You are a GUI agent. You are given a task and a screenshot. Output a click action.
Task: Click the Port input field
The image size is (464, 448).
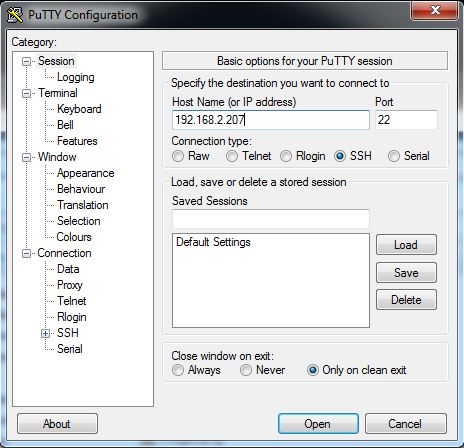406,120
